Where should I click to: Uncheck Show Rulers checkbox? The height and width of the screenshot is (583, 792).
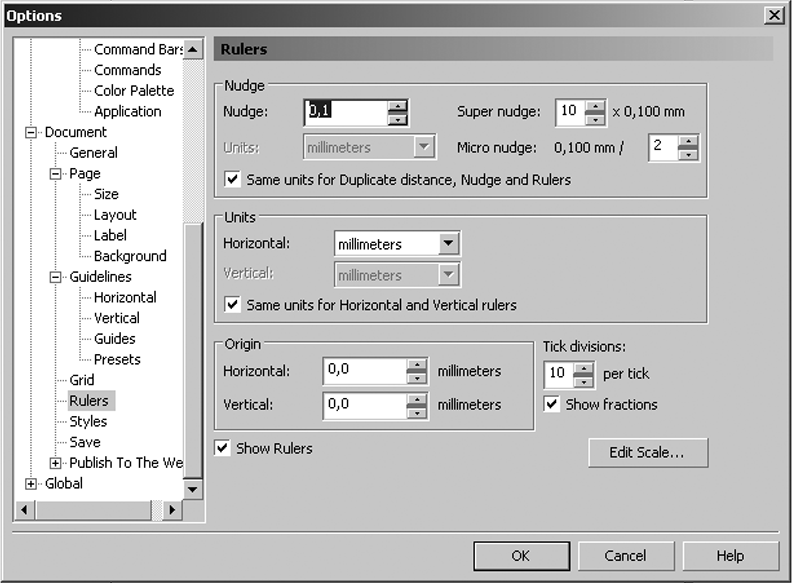(222, 448)
